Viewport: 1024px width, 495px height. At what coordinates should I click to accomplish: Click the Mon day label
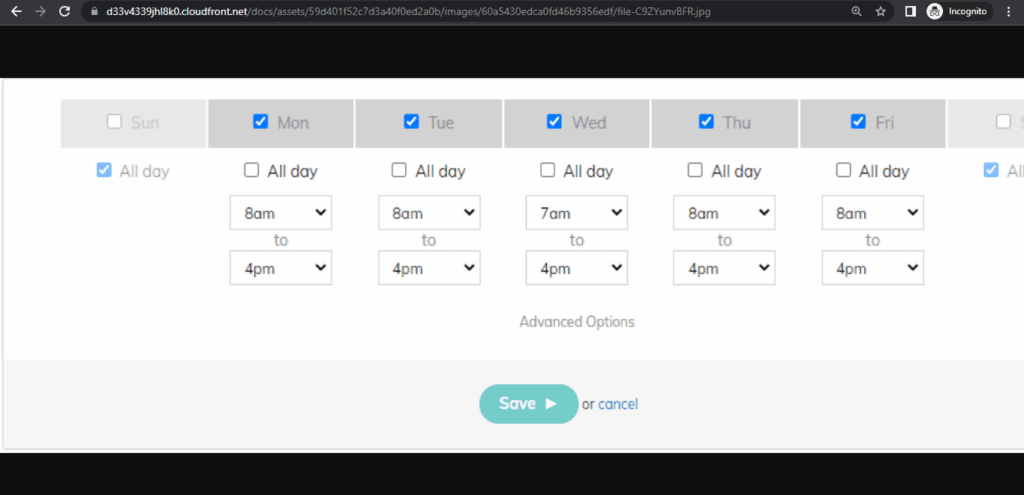[293, 123]
